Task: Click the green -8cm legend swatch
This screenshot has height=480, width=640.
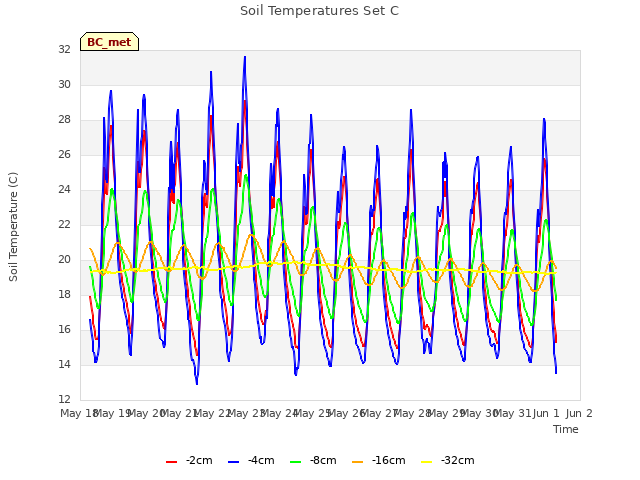Action: (296, 462)
